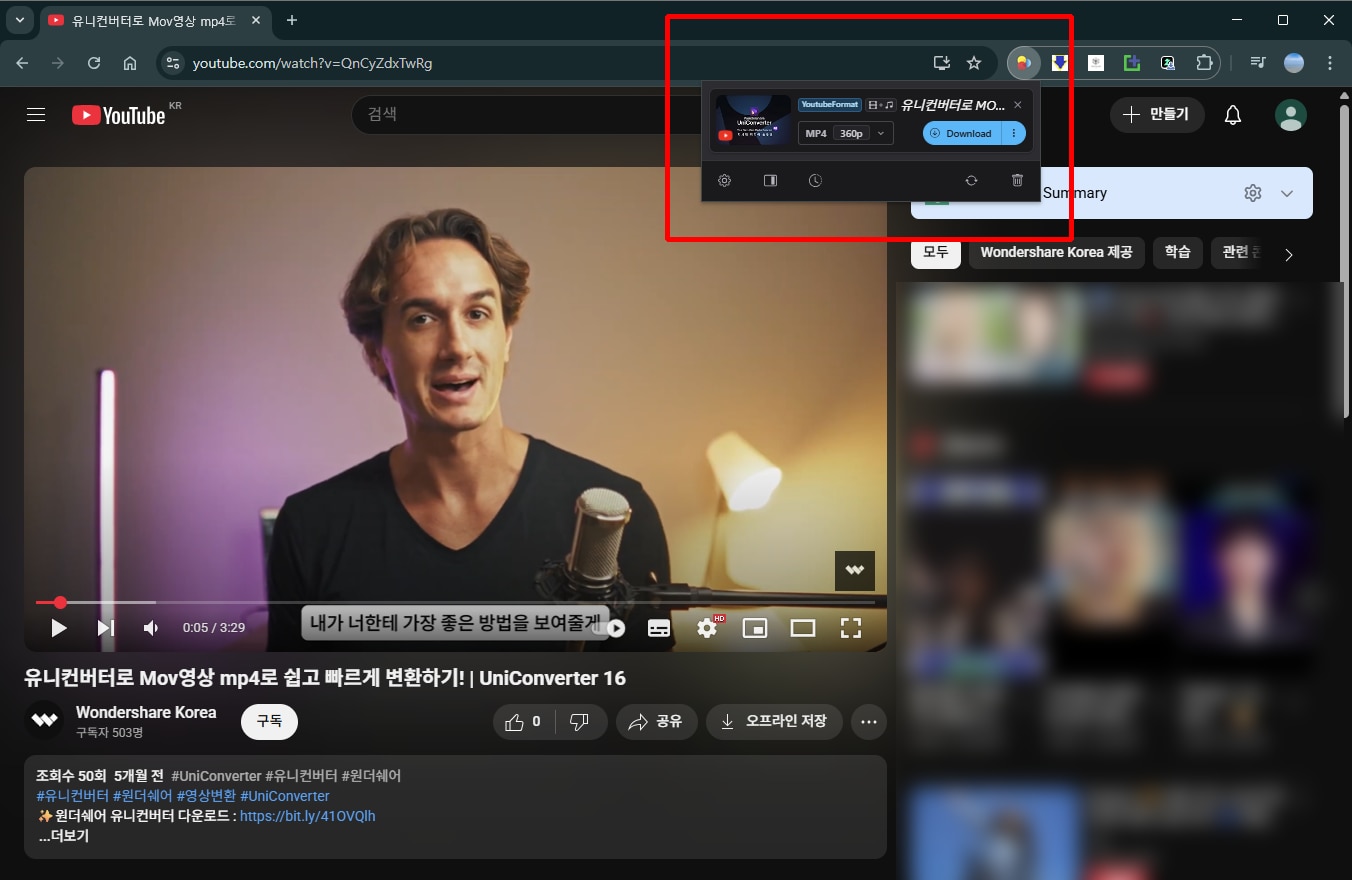Image resolution: width=1352 pixels, height=880 pixels.
Task: Refresh the detected media list in popup
Action: pos(971,181)
